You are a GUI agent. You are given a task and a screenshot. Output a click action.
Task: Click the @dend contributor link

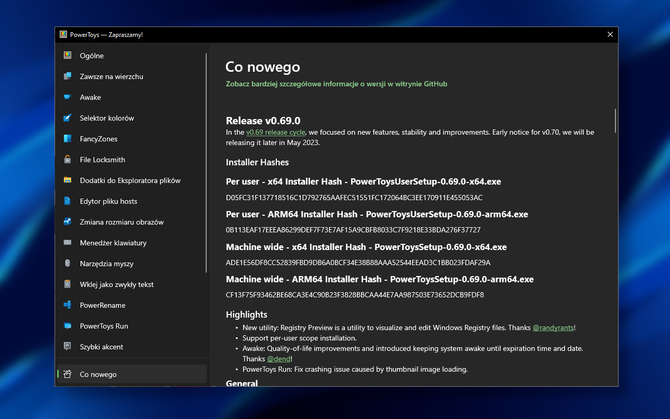pos(279,358)
